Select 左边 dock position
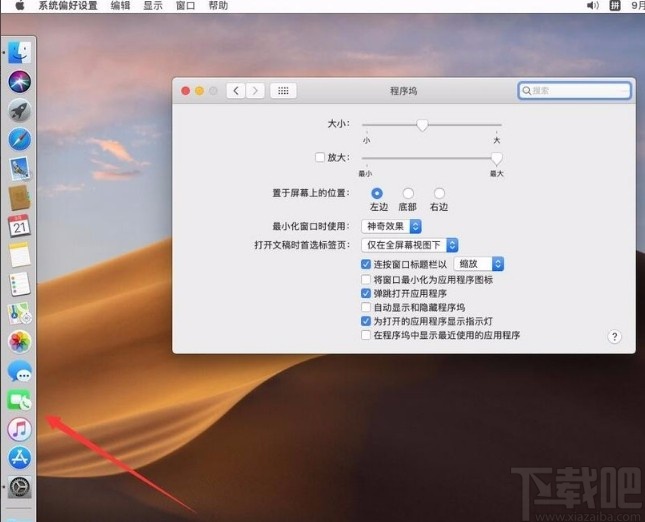 [376, 193]
